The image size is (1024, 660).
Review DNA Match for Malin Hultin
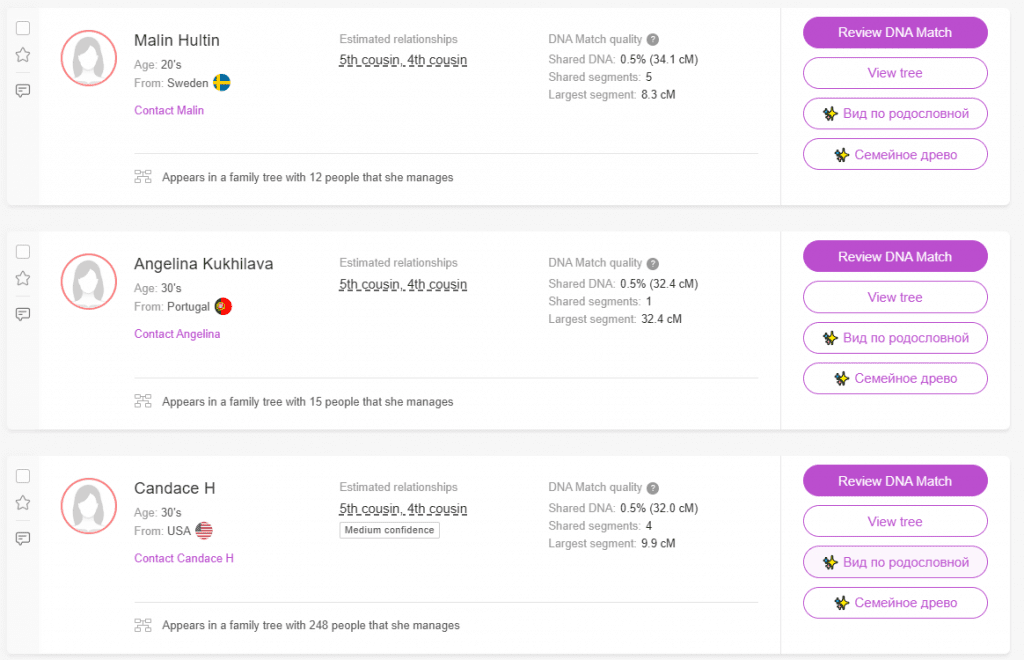pyautogui.click(x=895, y=33)
